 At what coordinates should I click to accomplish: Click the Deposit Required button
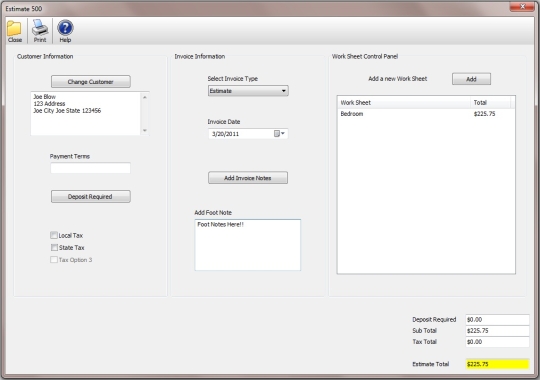[x=91, y=196]
